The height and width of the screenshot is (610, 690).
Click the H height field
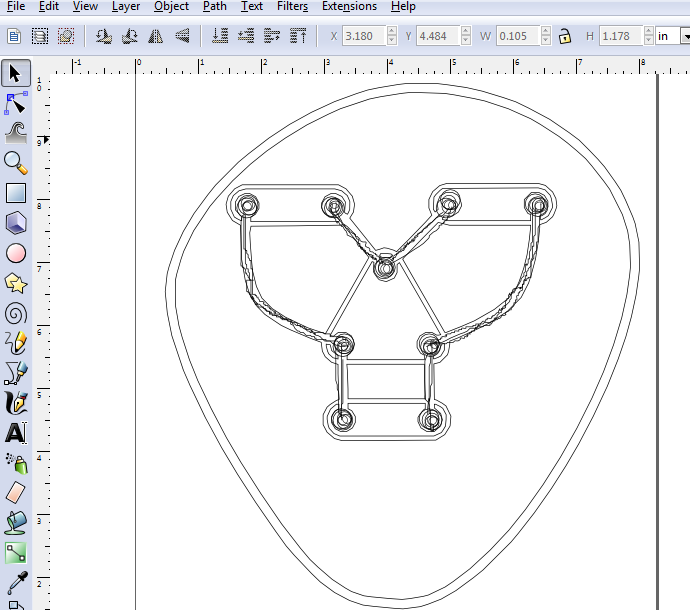coord(621,36)
